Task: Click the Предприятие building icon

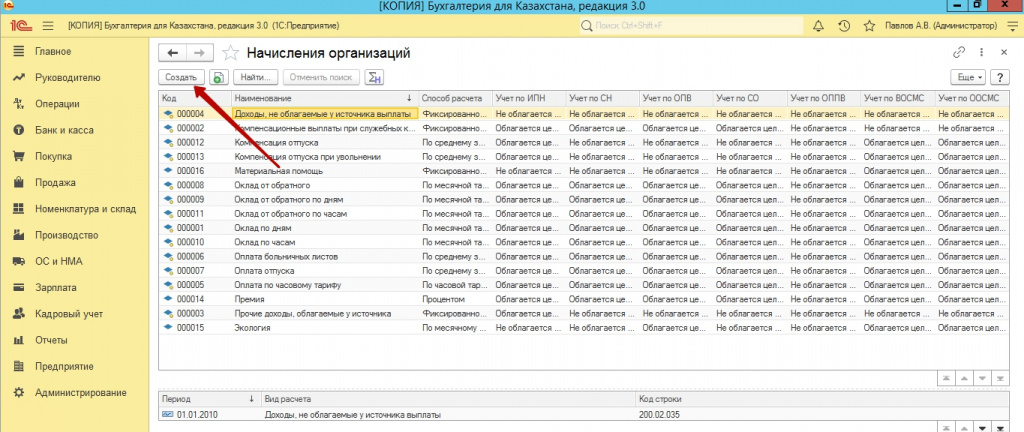Action: 19,366
